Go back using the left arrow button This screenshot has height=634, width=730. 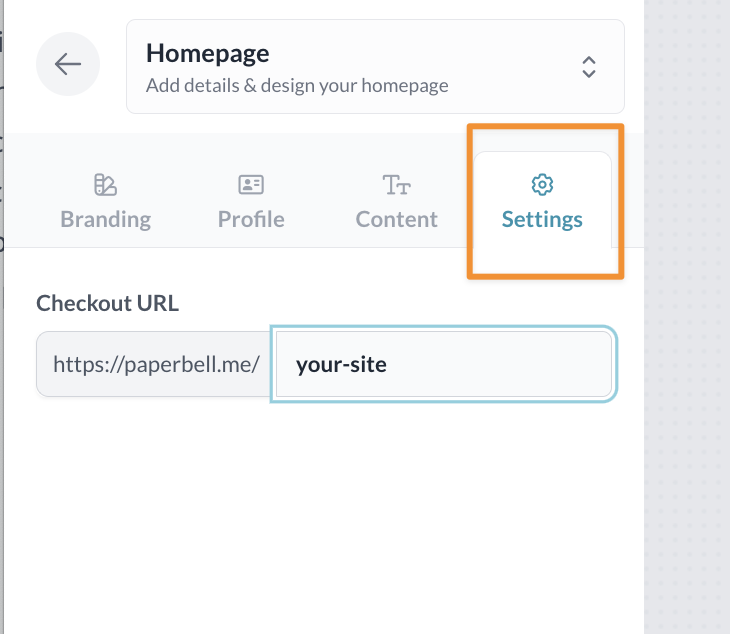click(x=68, y=65)
